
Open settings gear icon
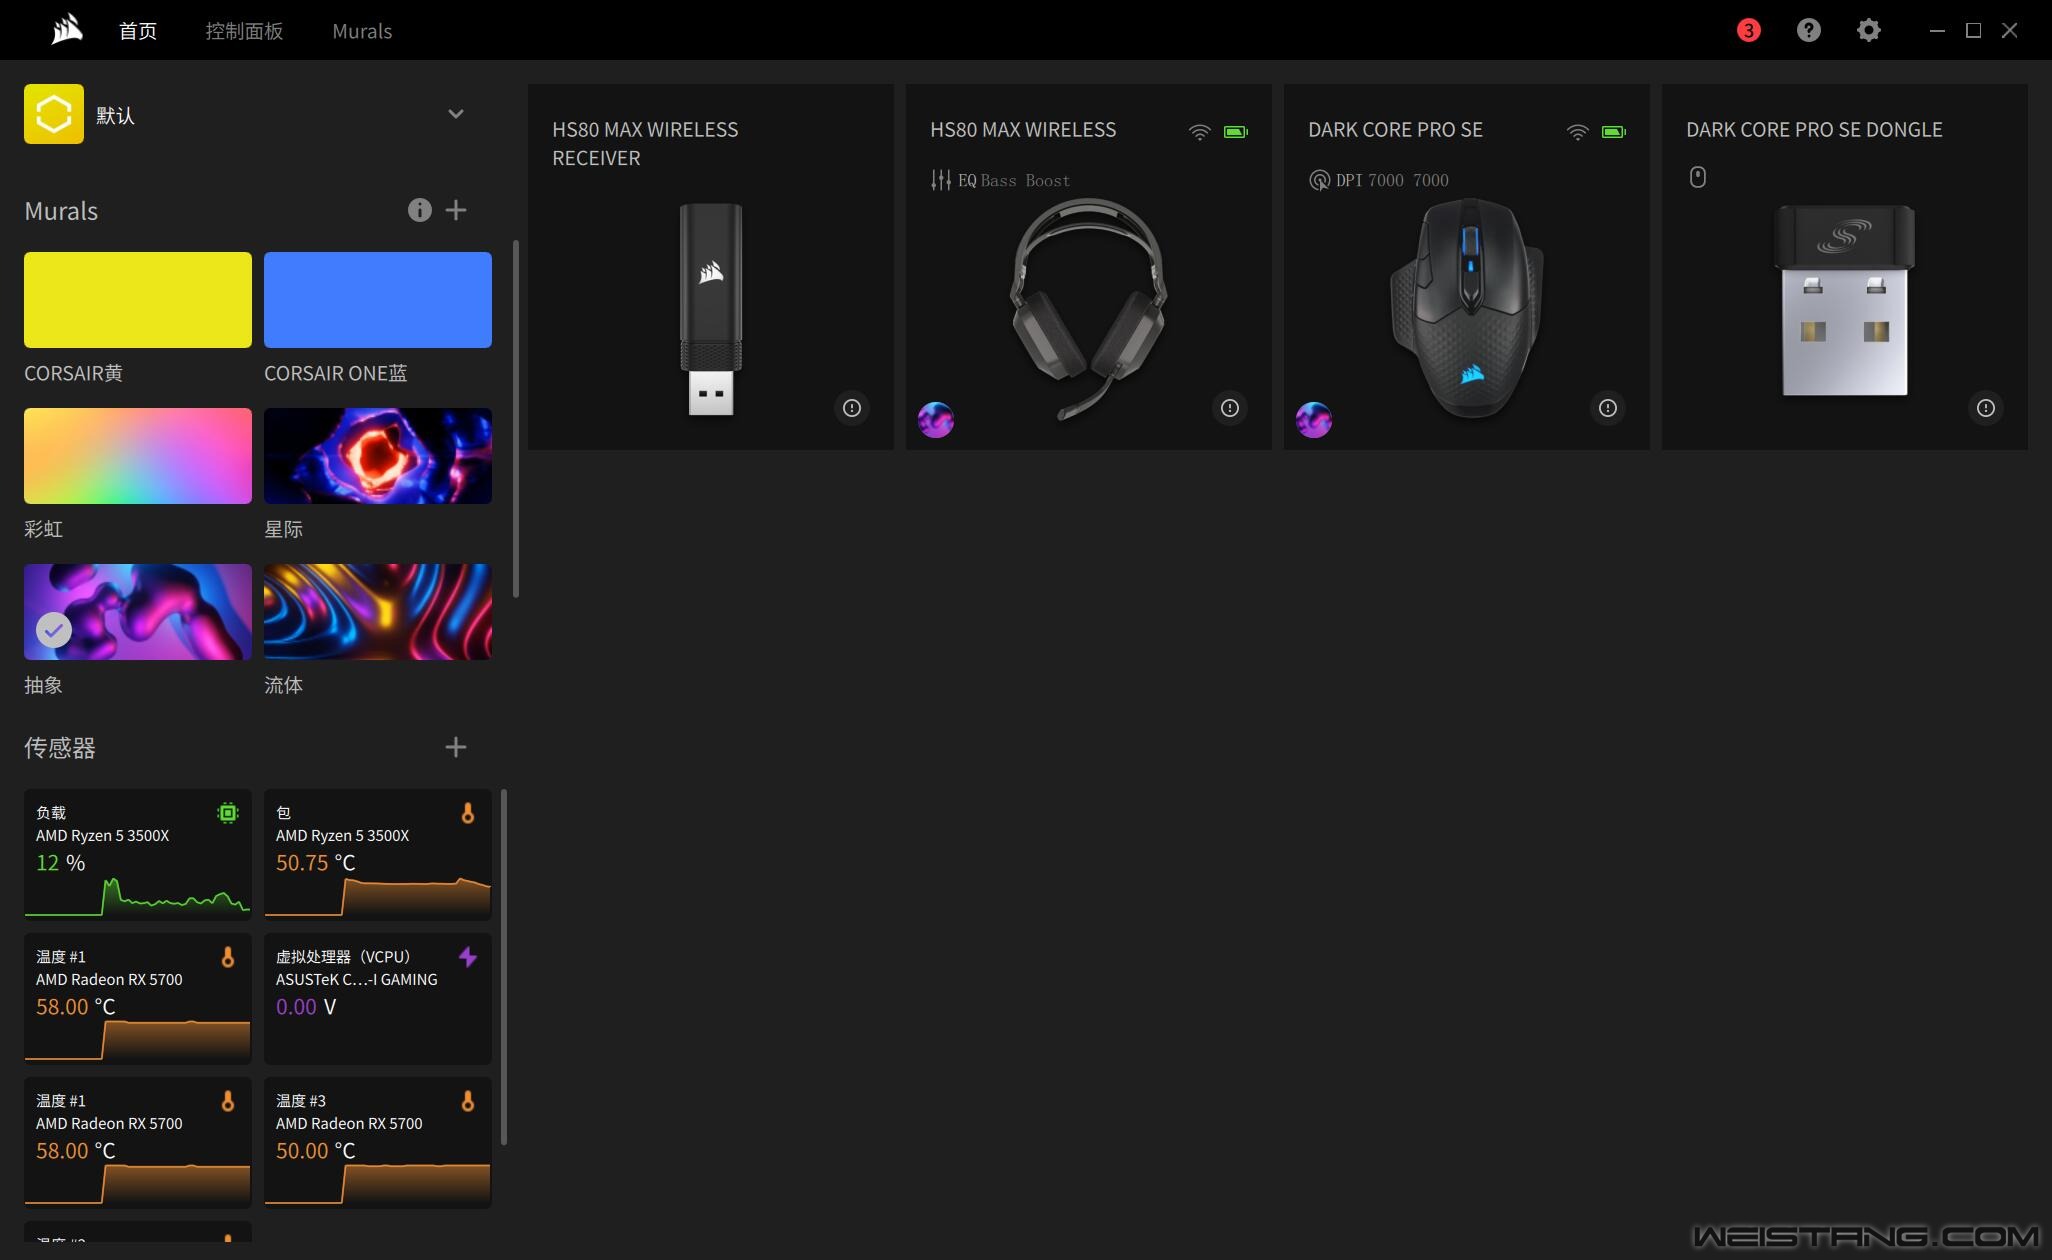(1868, 30)
